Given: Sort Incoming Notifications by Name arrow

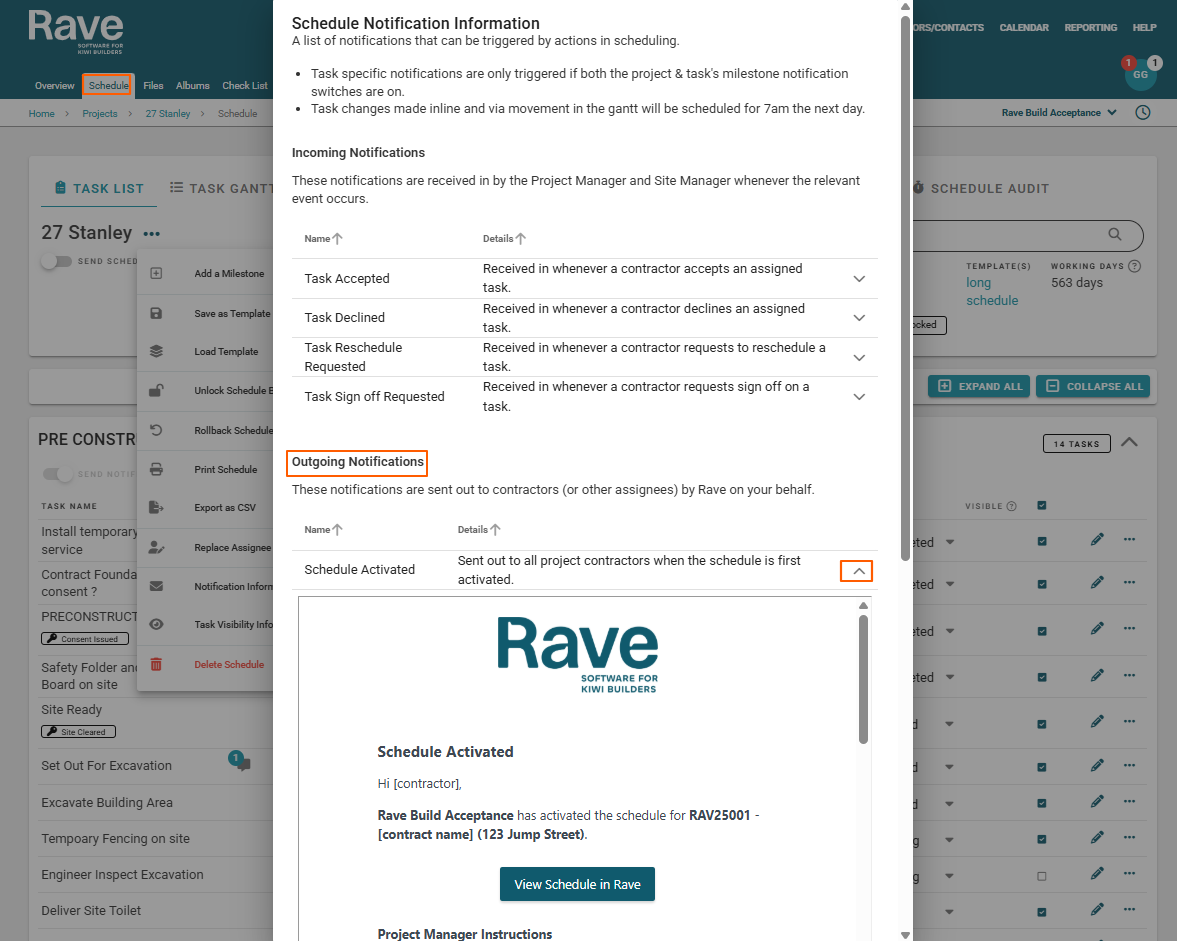Looking at the screenshot, I should [x=338, y=239].
